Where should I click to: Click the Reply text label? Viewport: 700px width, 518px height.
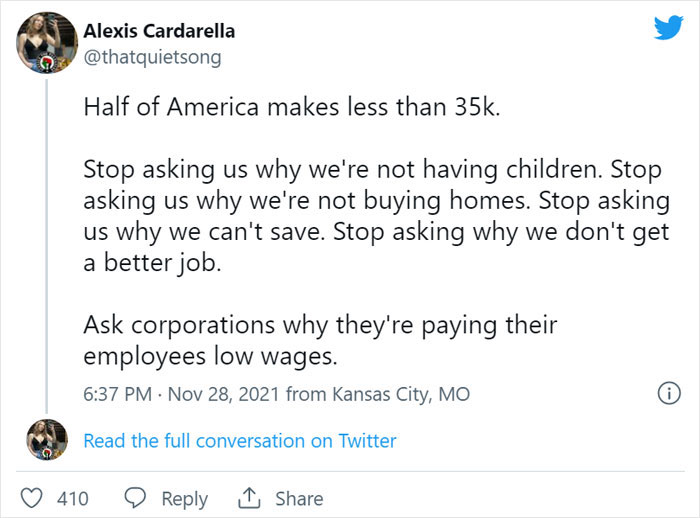[x=184, y=499]
